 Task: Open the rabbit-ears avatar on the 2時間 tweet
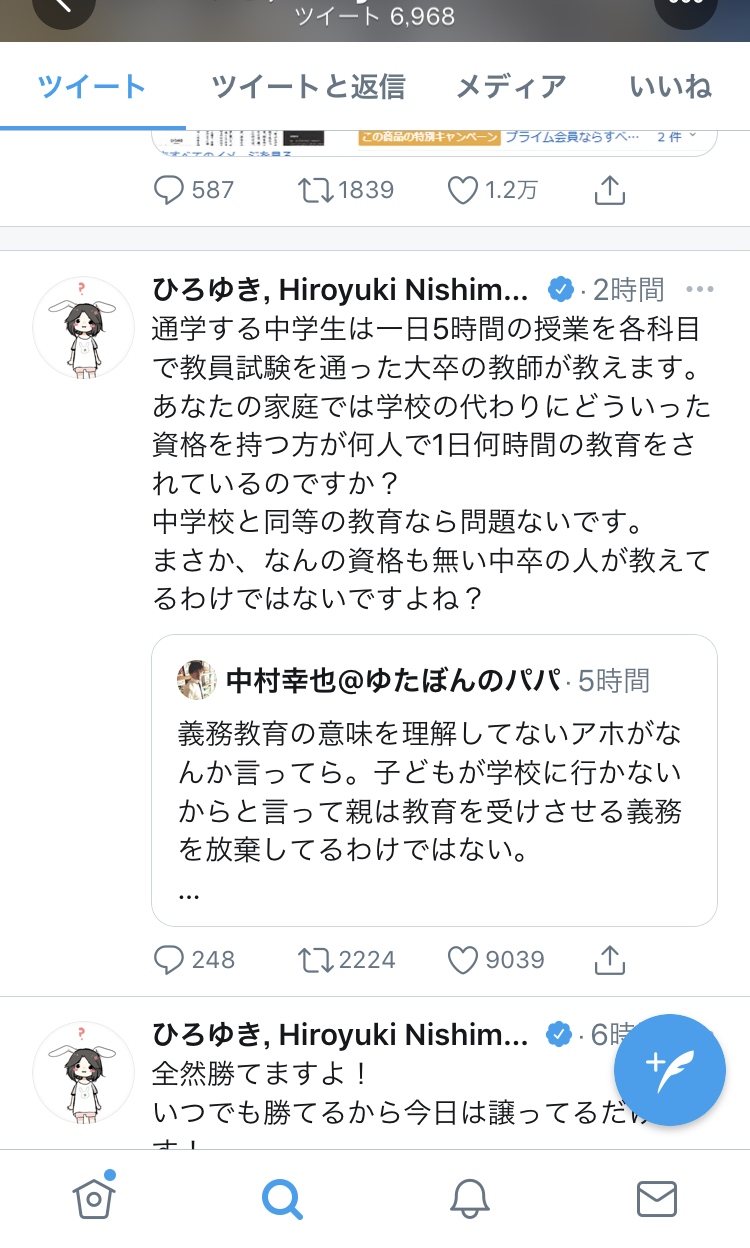point(84,327)
